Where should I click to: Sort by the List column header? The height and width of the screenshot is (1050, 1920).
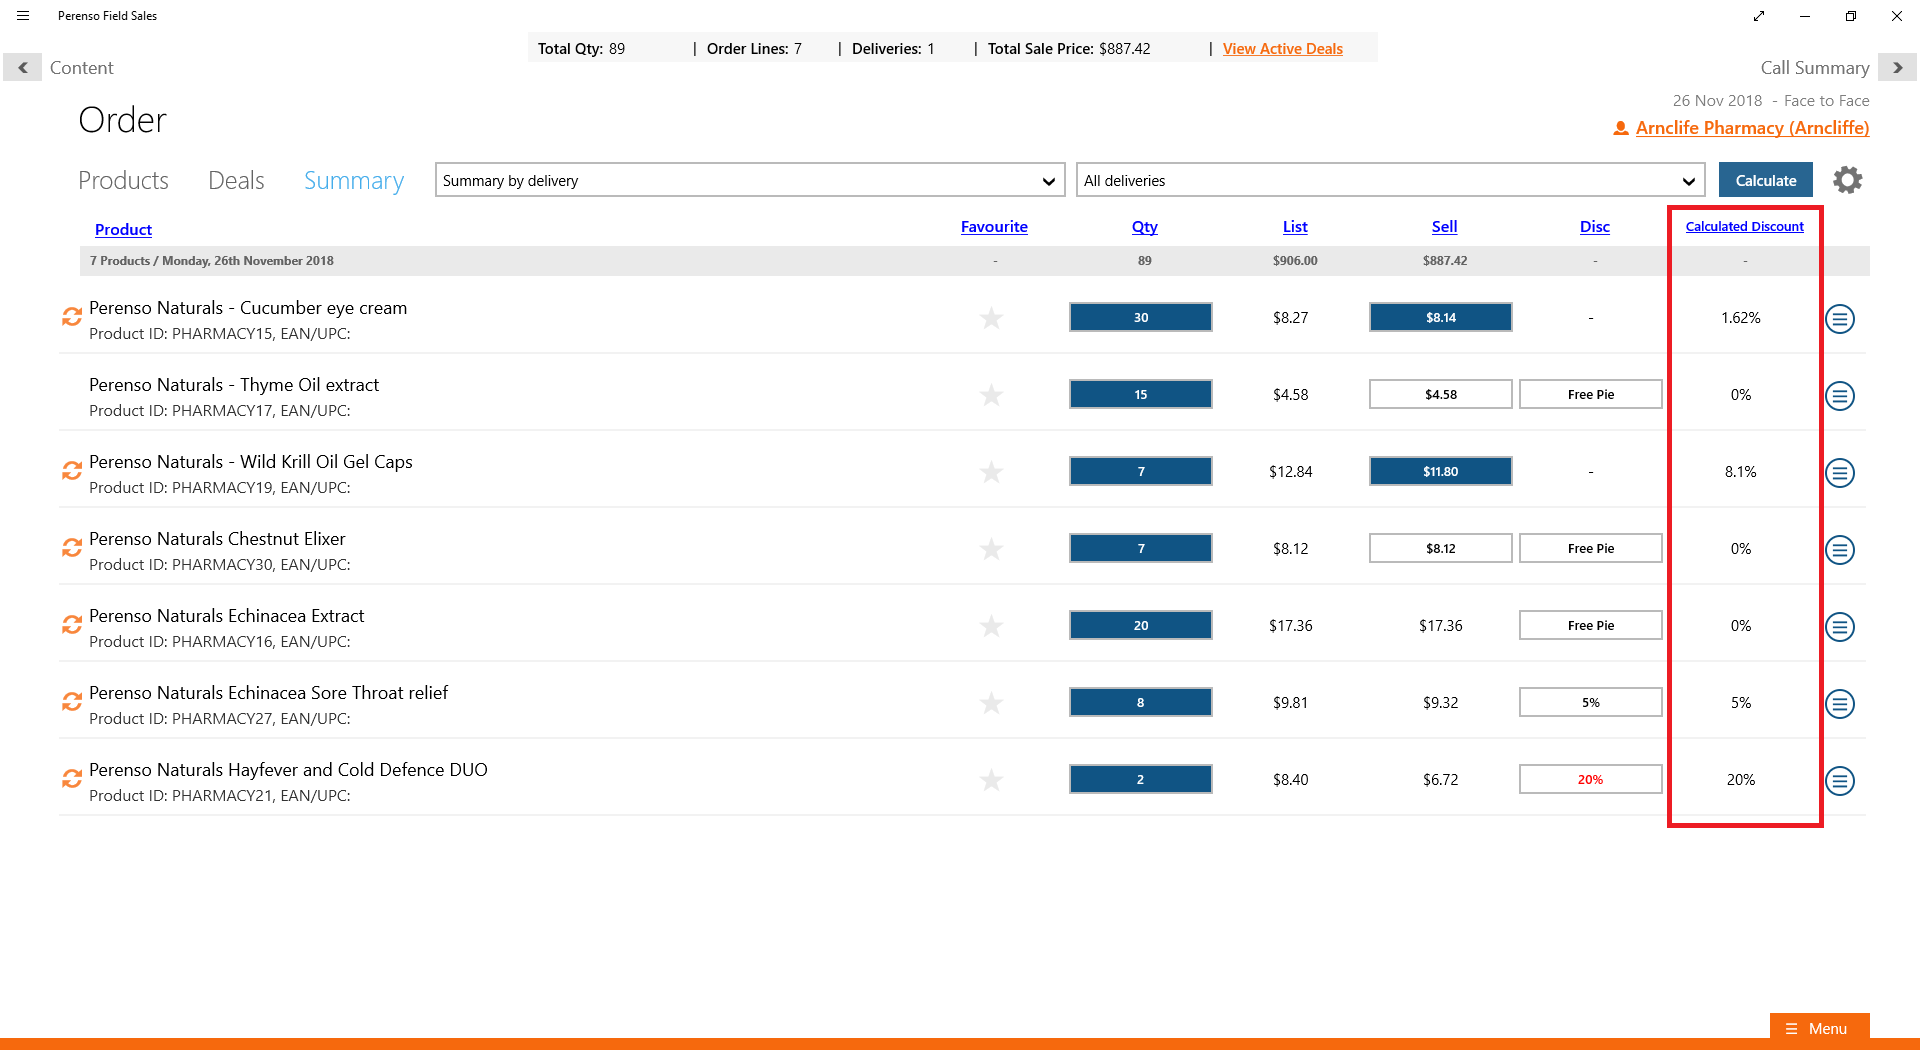pos(1295,227)
